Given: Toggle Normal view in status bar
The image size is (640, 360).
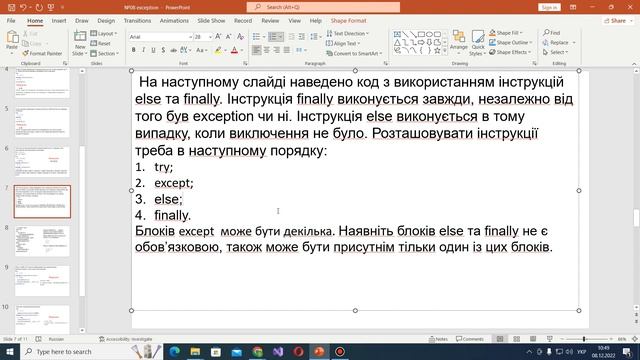Looking at the screenshot, I should (500, 339).
